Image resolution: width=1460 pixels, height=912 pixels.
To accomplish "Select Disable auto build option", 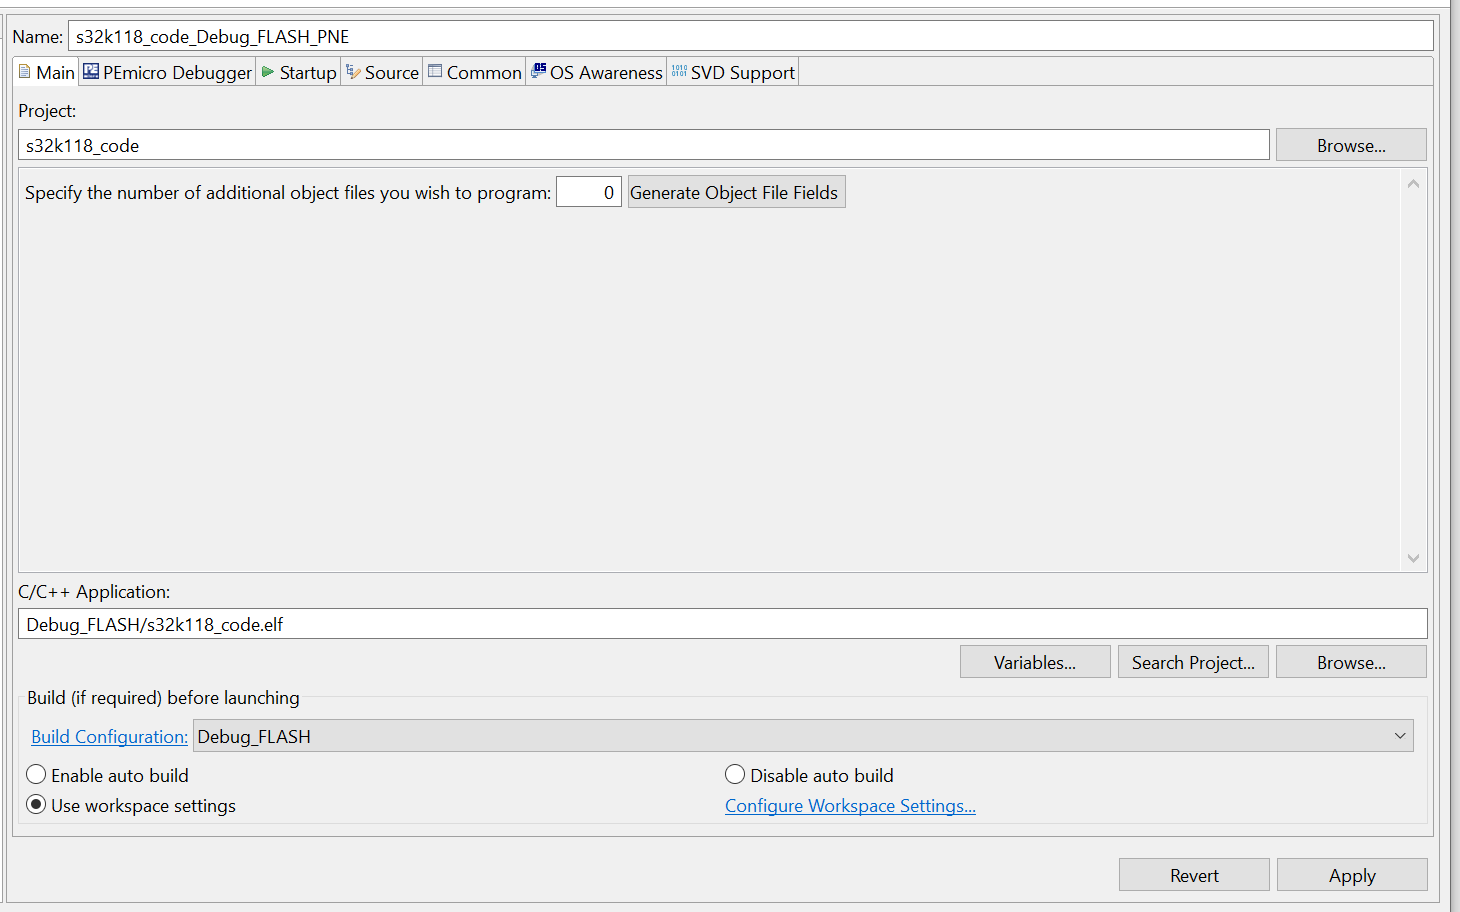I will pyautogui.click(x=735, y=775).
